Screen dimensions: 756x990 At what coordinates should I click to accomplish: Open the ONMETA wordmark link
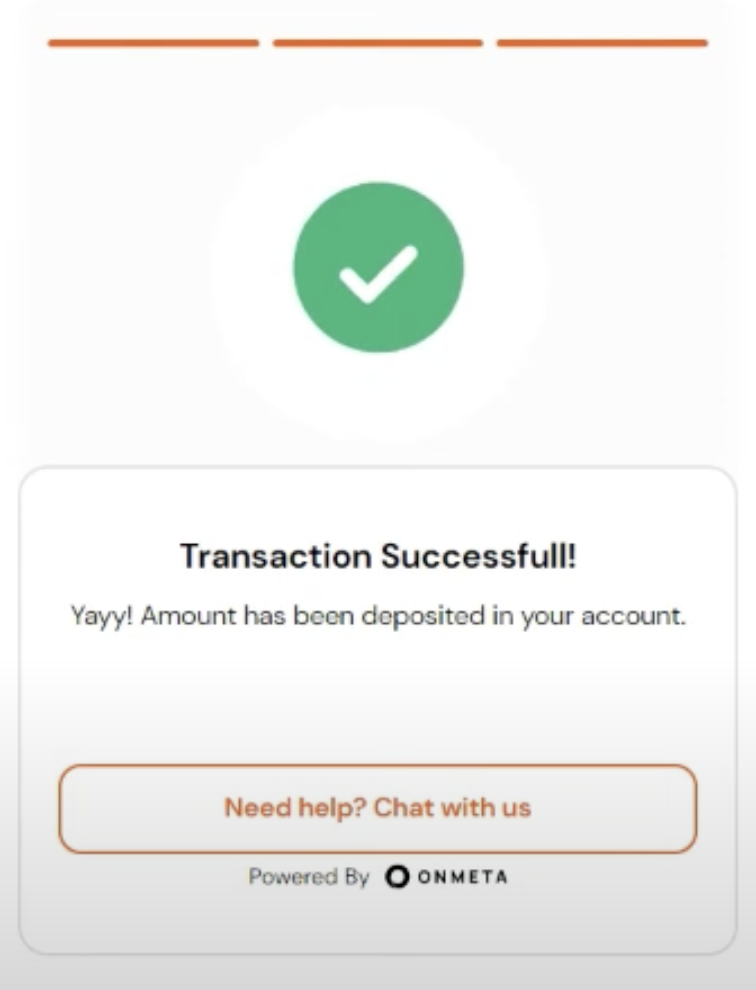point(462,877)
